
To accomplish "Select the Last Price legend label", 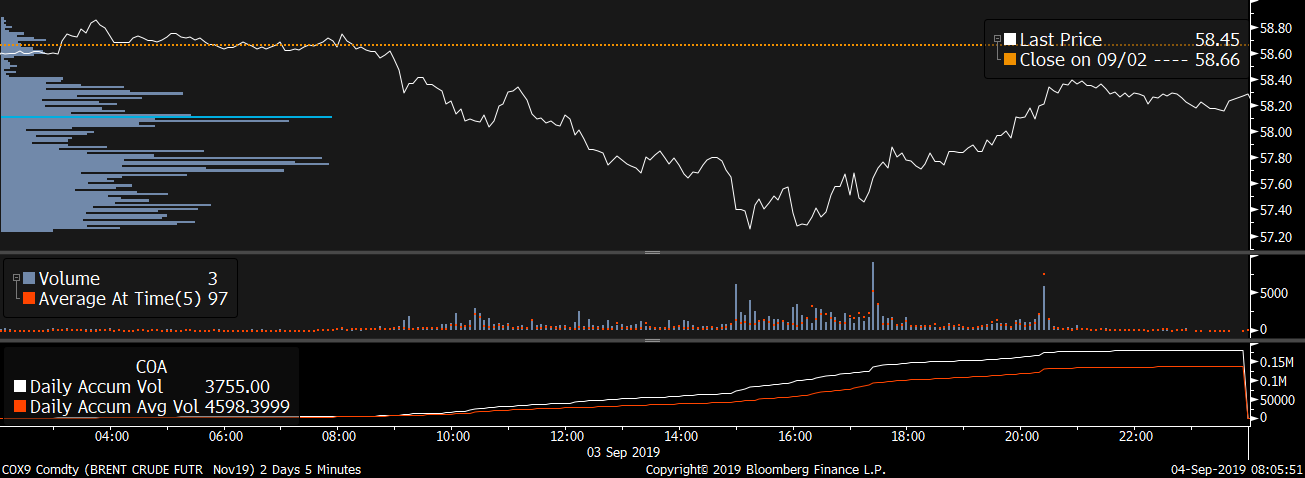I will click(1061, 40).
